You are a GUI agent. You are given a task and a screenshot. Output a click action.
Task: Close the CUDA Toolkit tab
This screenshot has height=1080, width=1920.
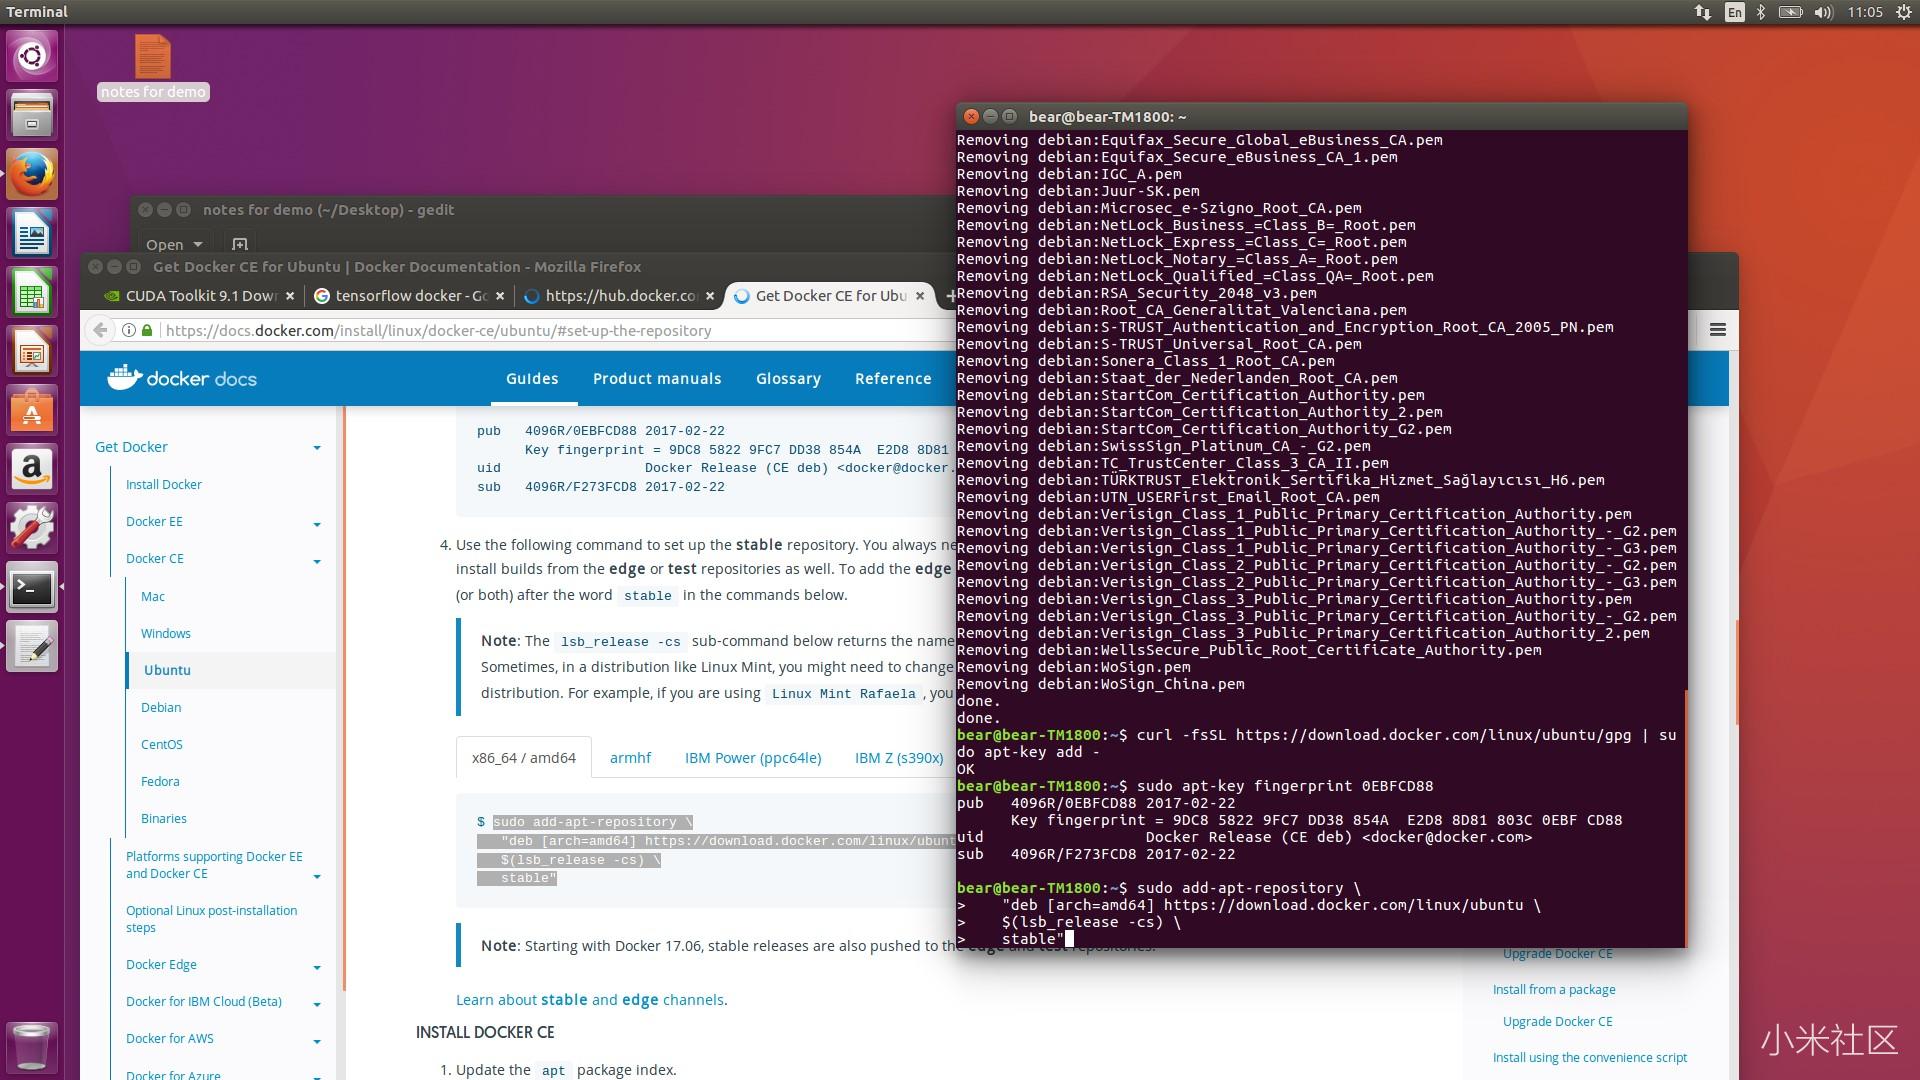pyautogui.click(x=290, y=296)
